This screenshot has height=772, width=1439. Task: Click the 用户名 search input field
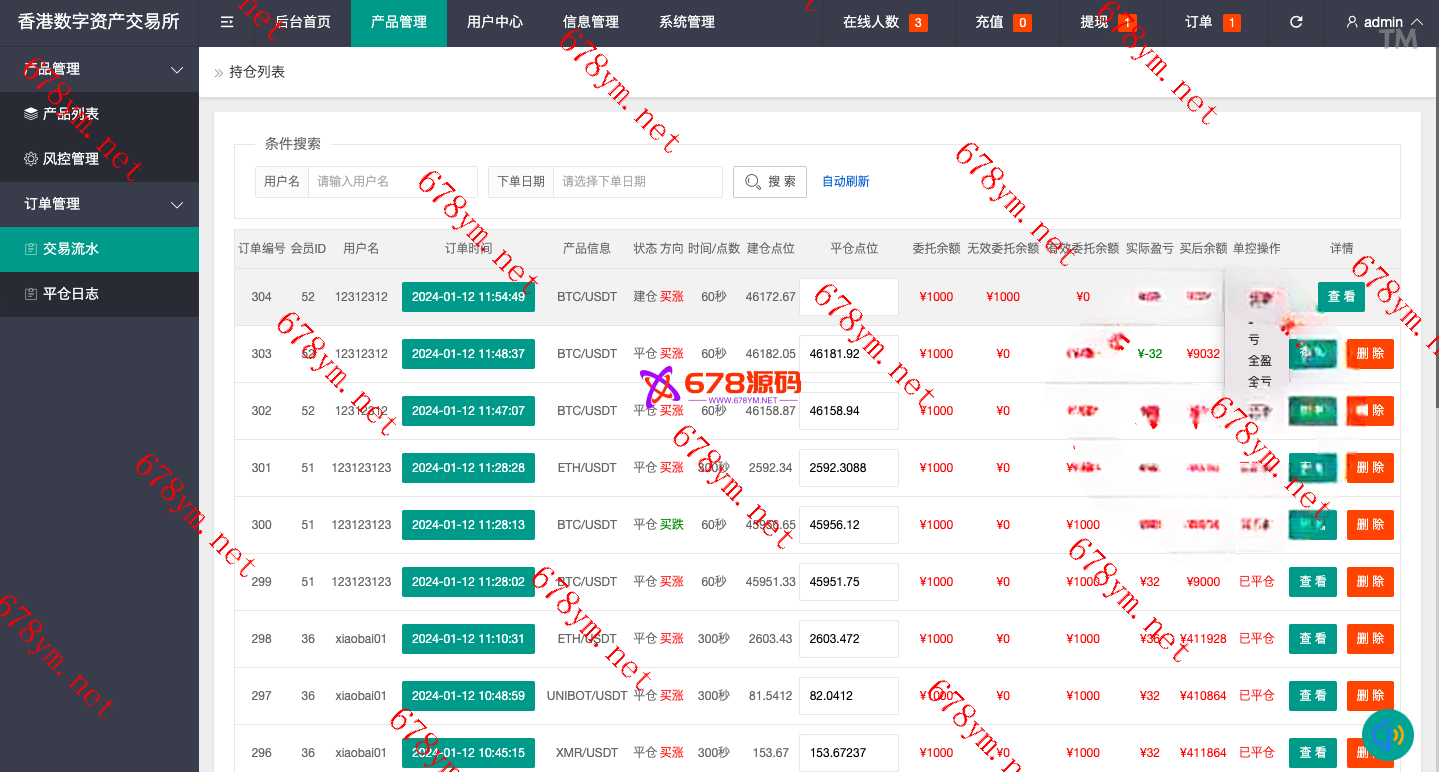392,182
